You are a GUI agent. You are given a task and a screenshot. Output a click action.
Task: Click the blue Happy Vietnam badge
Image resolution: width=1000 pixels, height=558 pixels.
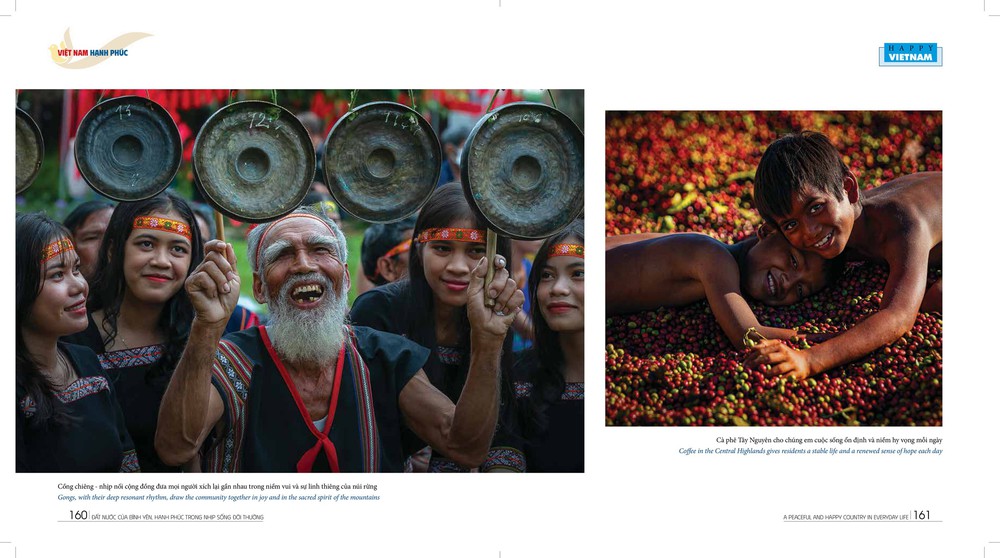910,54
